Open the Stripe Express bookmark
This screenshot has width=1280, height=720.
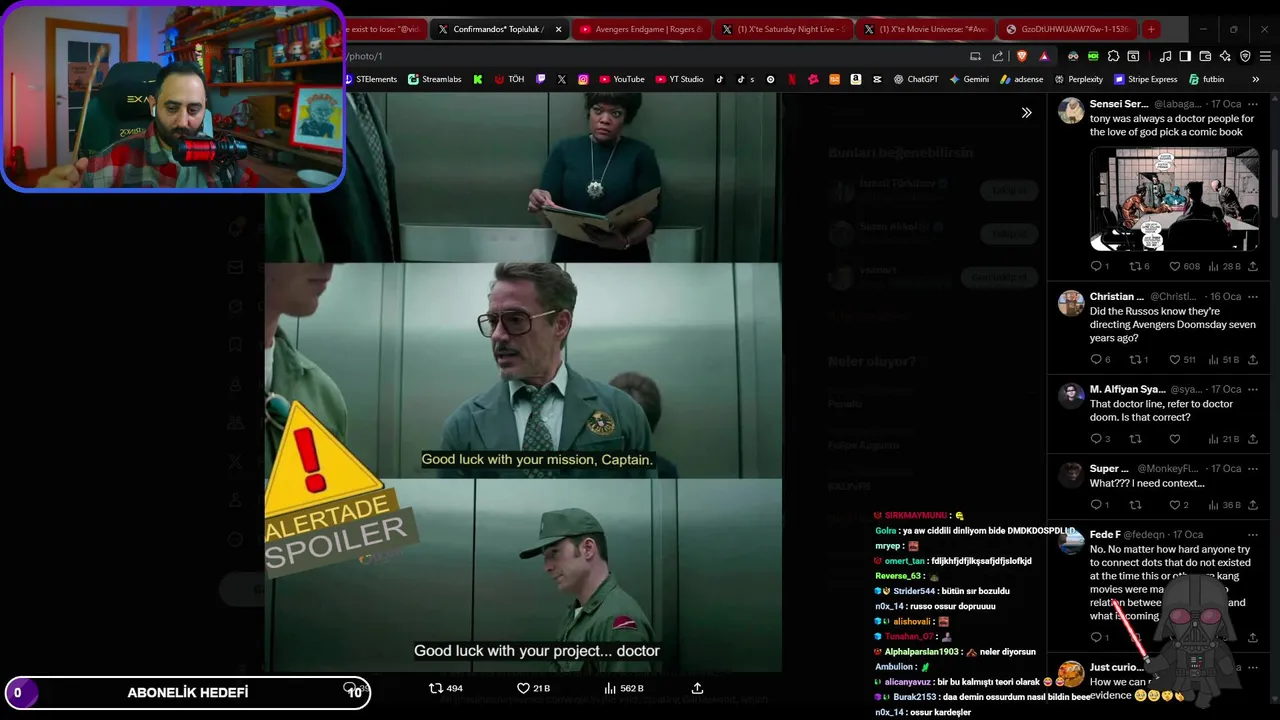[1146, 79]
